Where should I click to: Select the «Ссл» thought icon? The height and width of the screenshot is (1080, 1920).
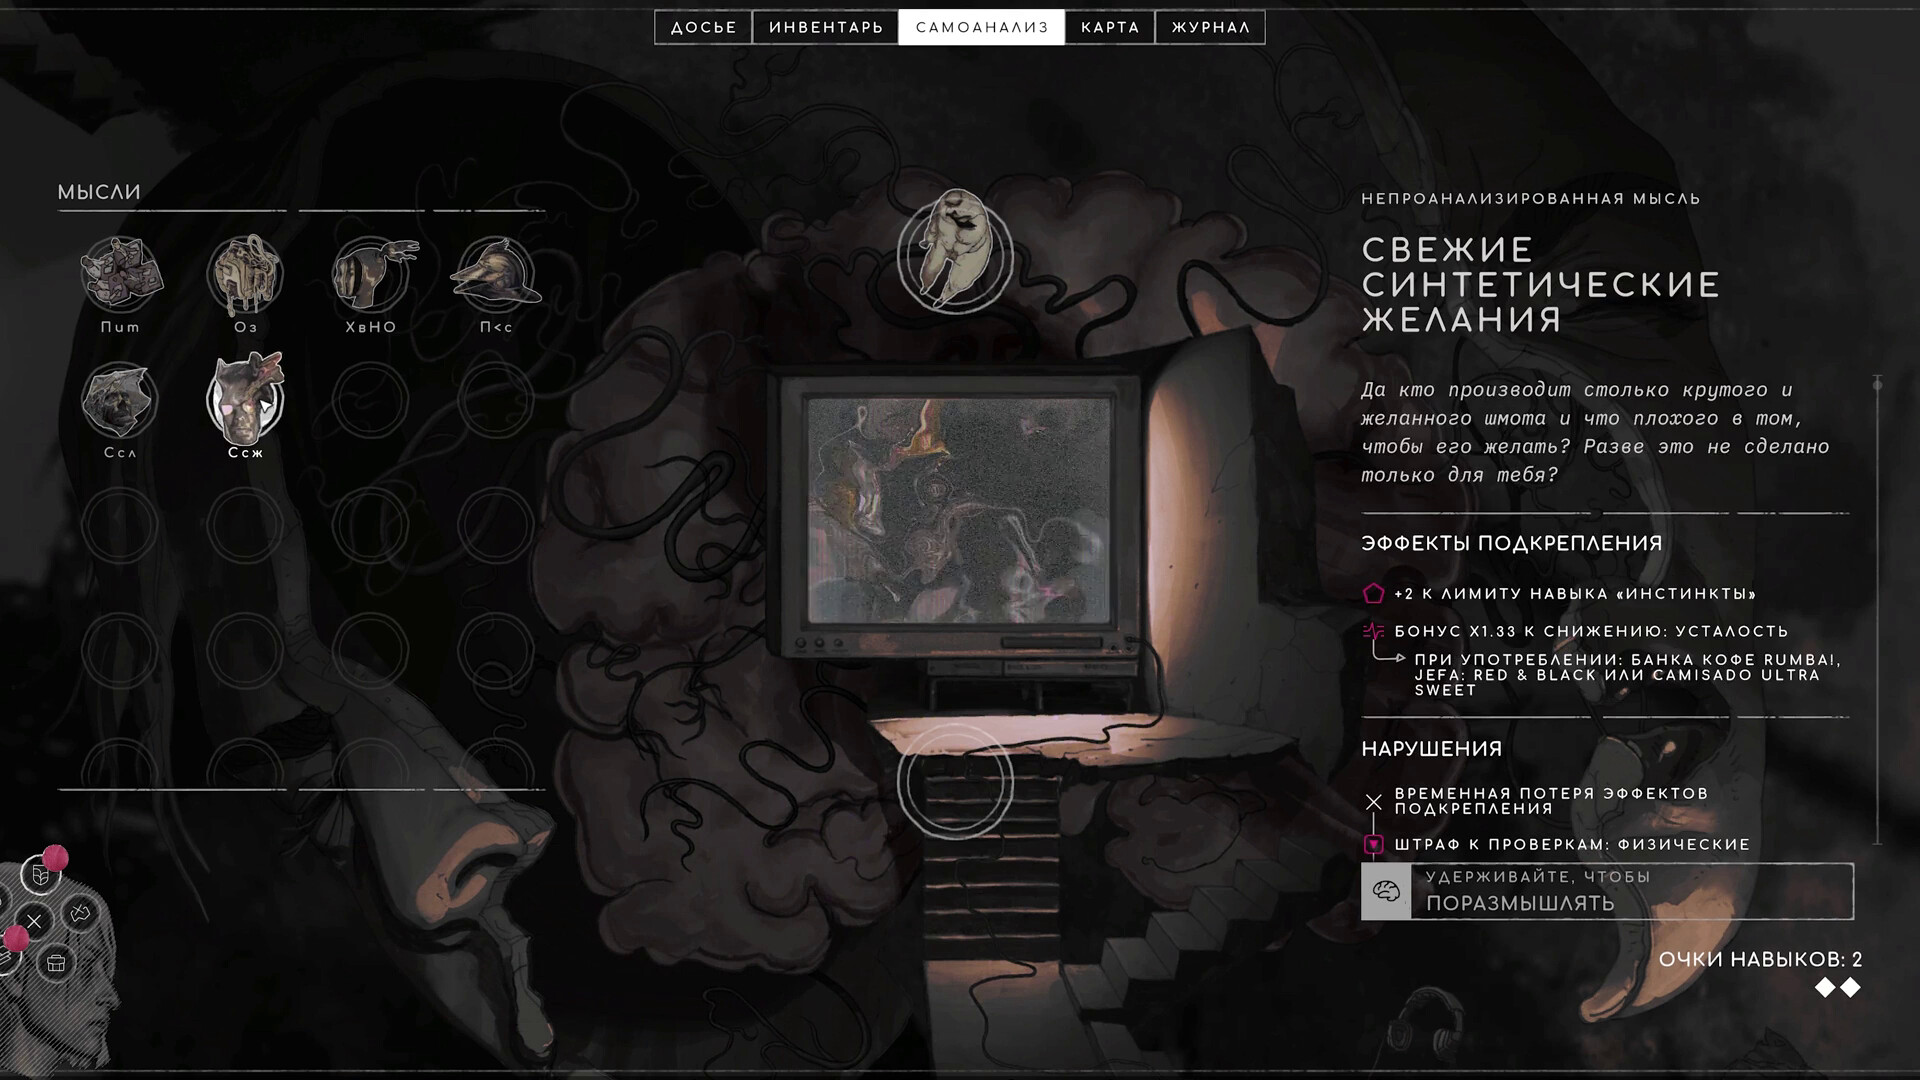[x=120, y=400]
